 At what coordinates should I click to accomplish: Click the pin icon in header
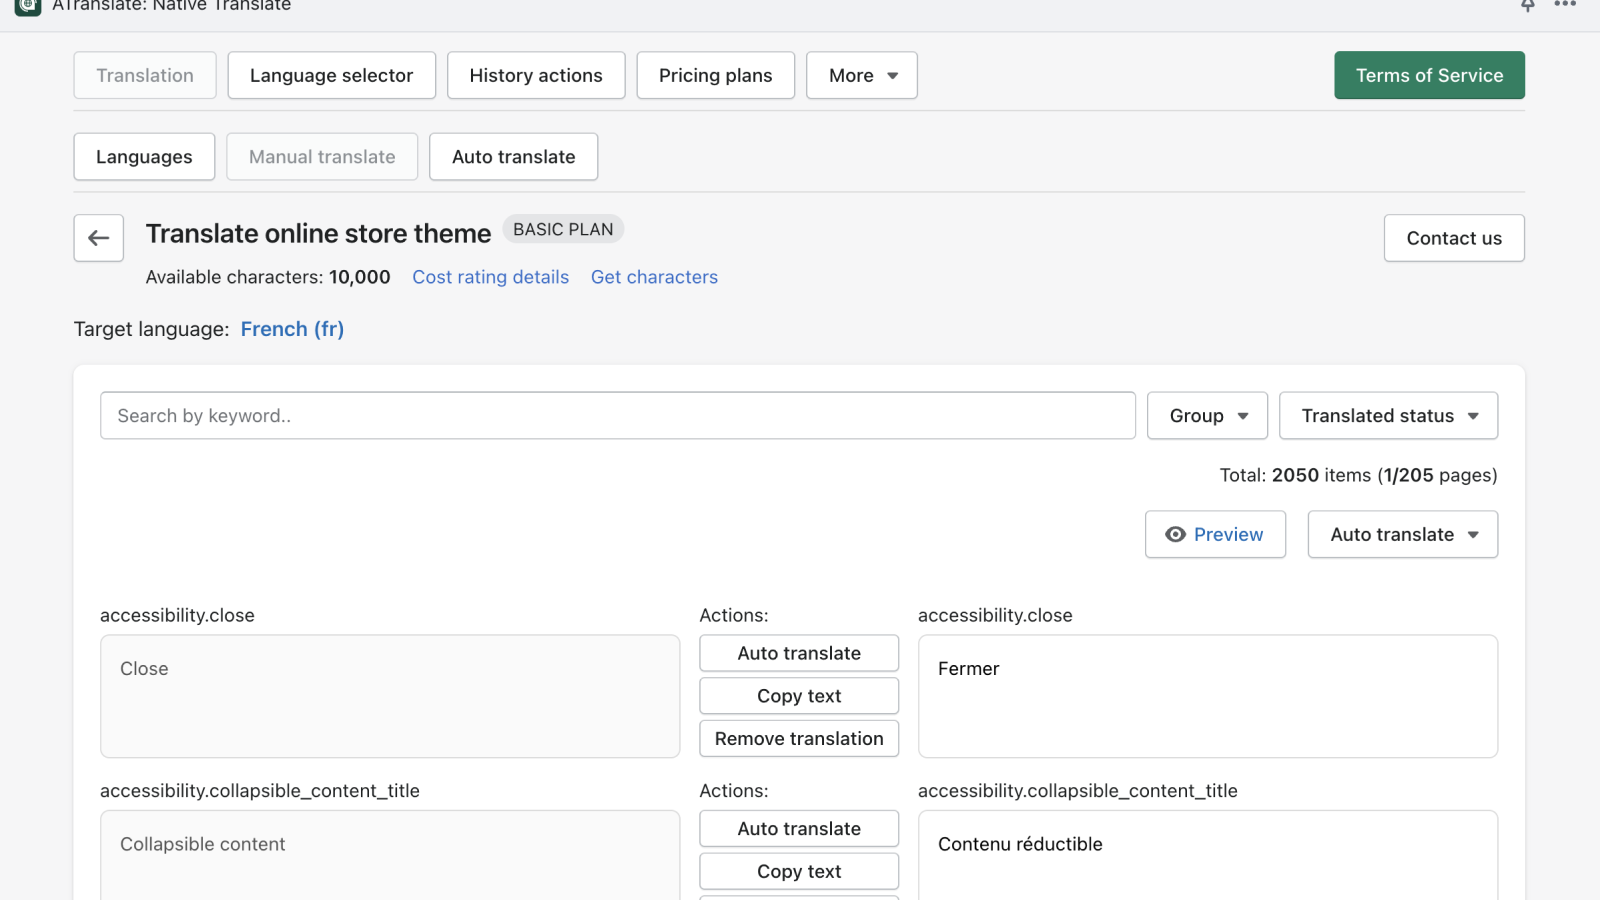click(x=1528, y=5)
